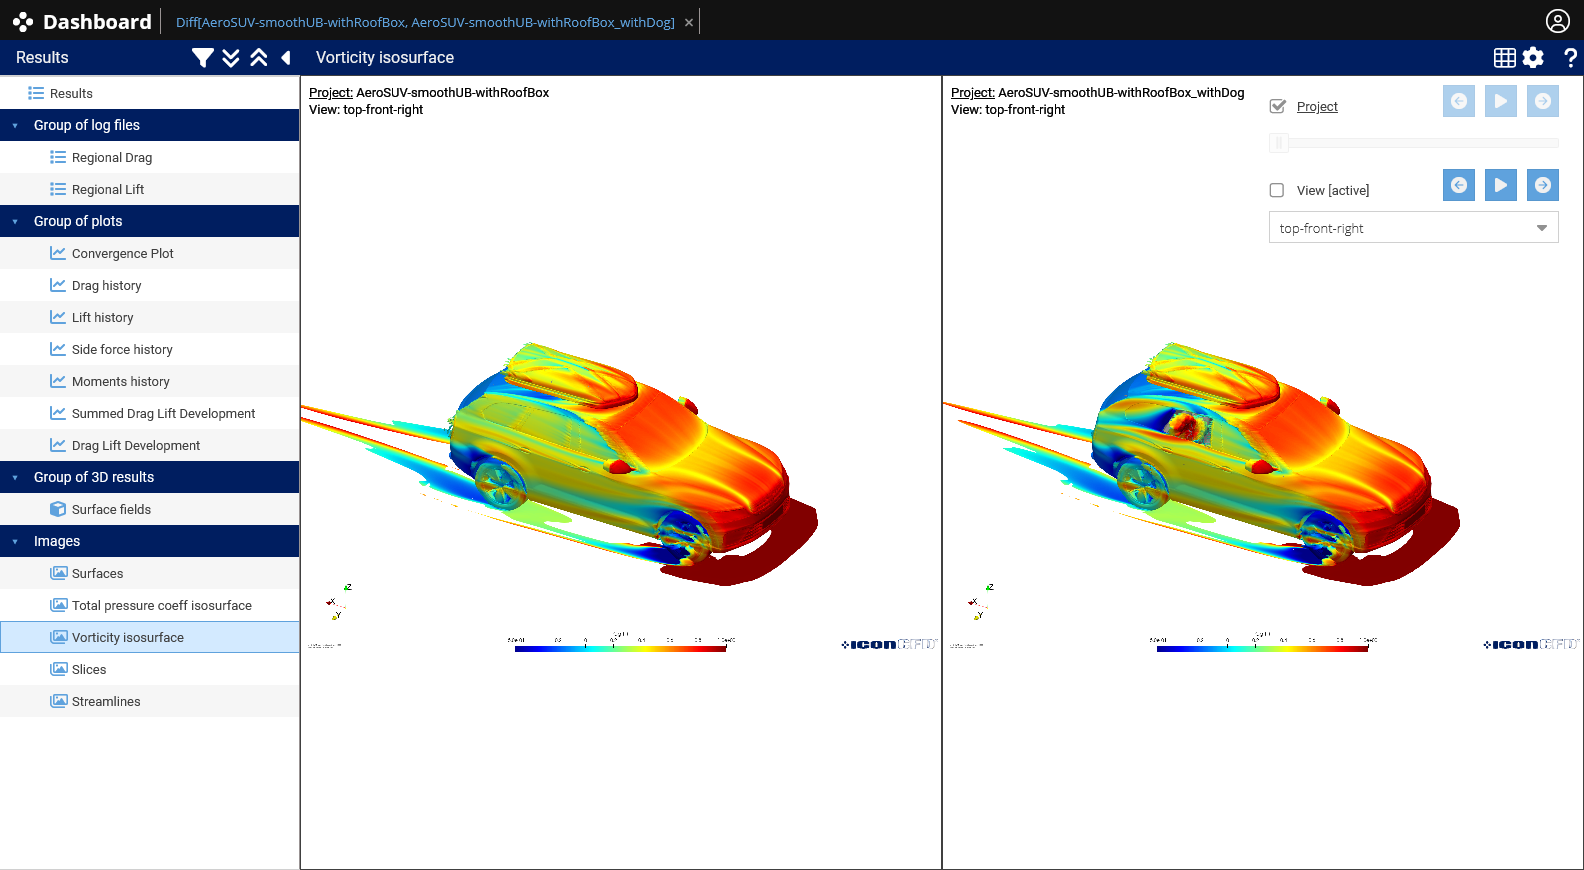Open the help question mark icon

point(1570,58)
